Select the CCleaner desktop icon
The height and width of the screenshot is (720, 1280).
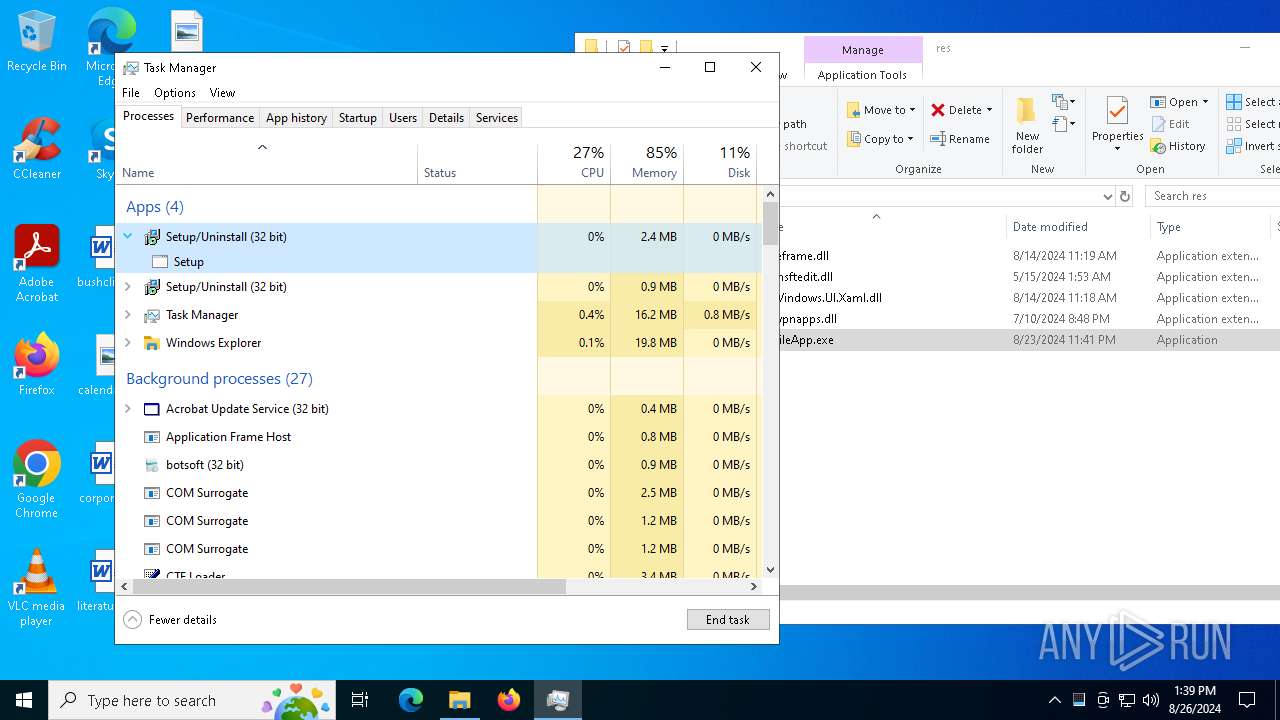(37, 150)
